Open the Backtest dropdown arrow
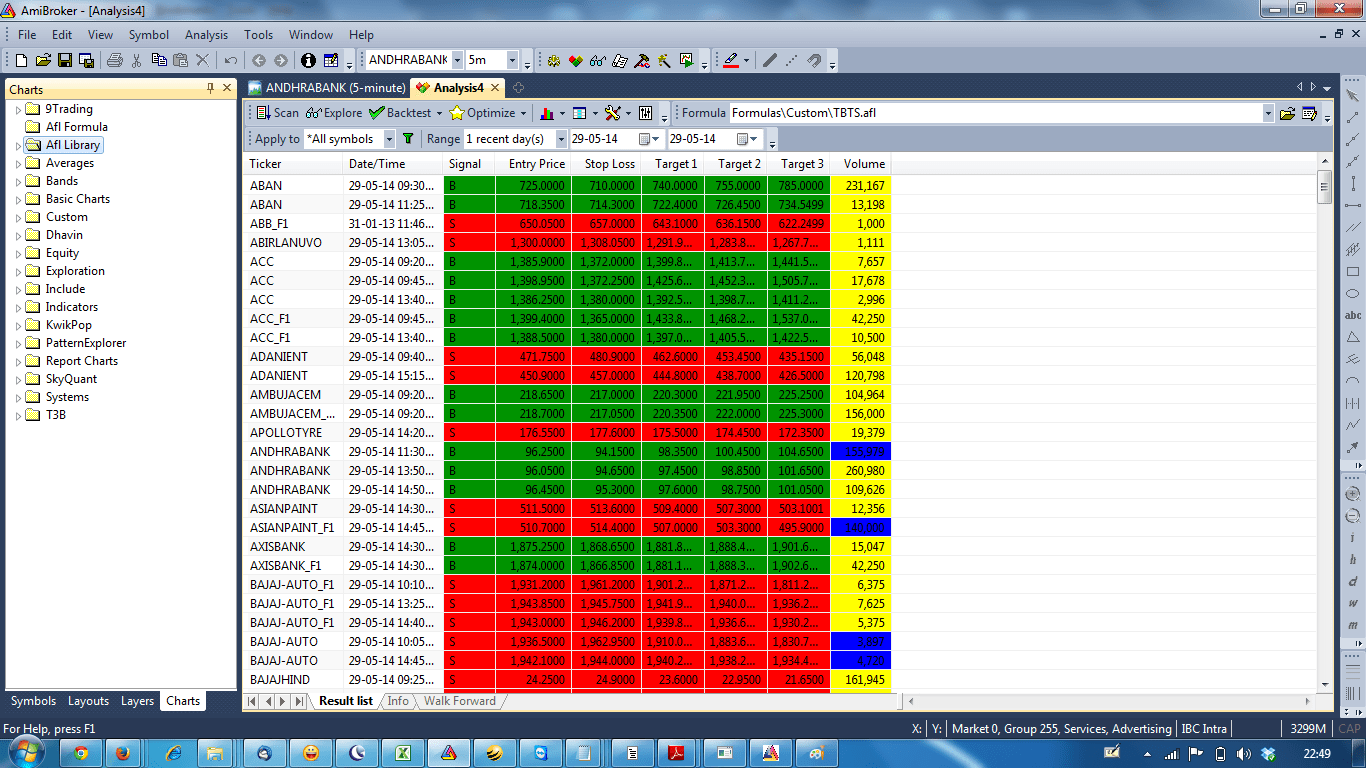The height and width of the screenshot is (768, 1366). tap(439, 113)
